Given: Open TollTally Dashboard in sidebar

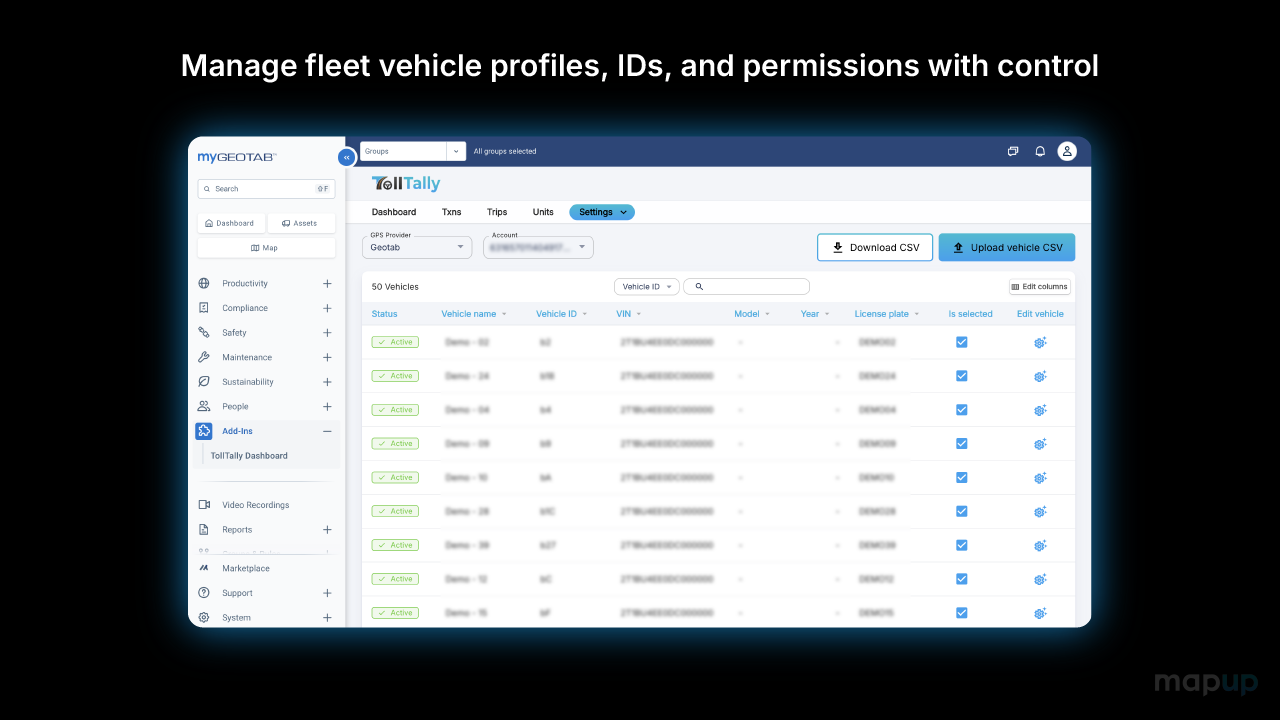Looking at the screenshot, I should click(249, 456).
